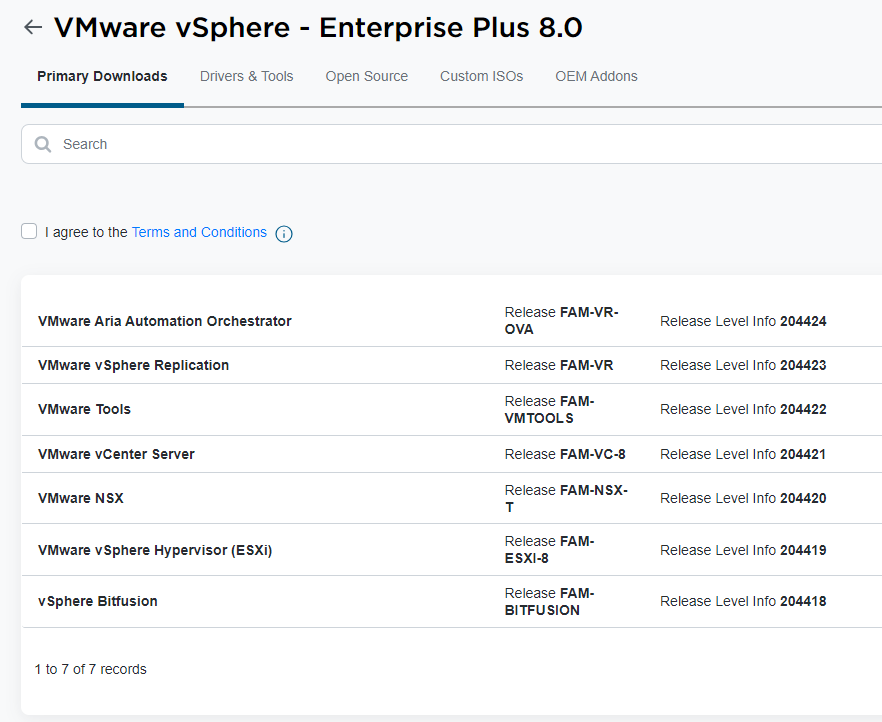Switch to the Drivers & Tools tab

(x=246, y=76)
